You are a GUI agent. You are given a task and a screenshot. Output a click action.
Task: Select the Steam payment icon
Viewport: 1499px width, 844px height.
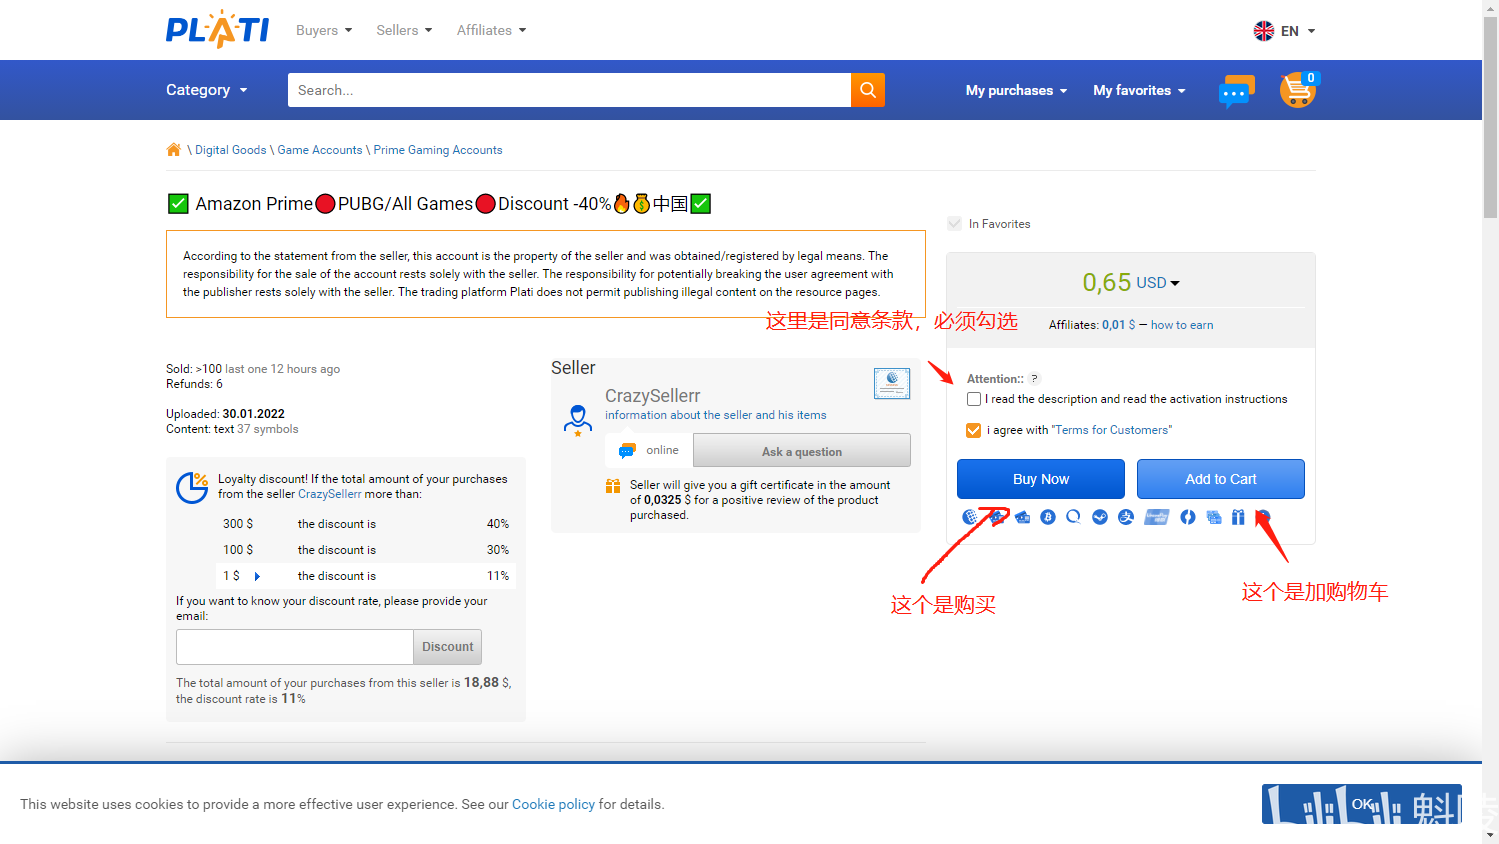[1100, 517]
